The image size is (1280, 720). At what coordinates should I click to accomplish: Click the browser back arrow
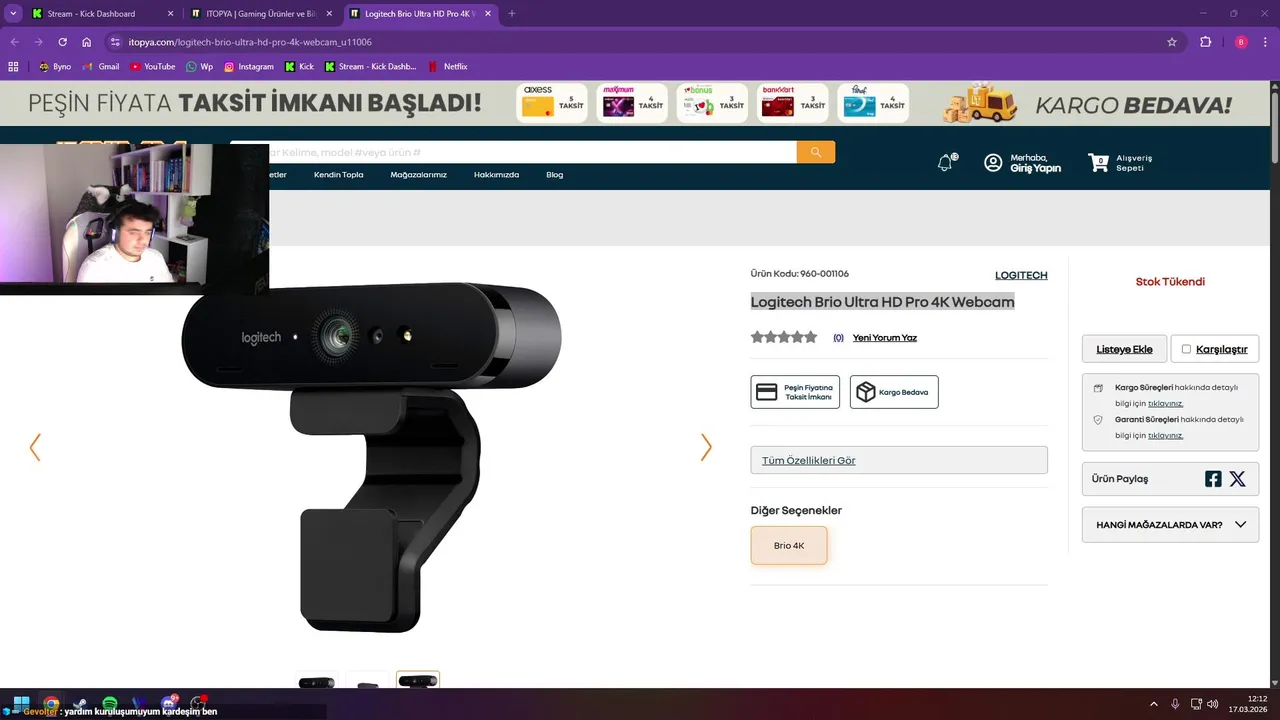pyautogui.click(x=14, y=42)
